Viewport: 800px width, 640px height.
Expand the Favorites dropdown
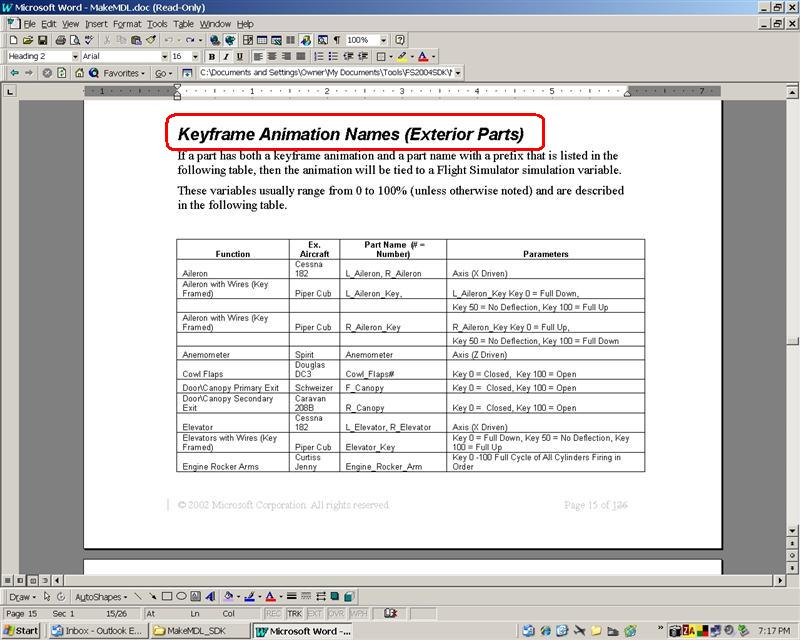tap(124, 73)
